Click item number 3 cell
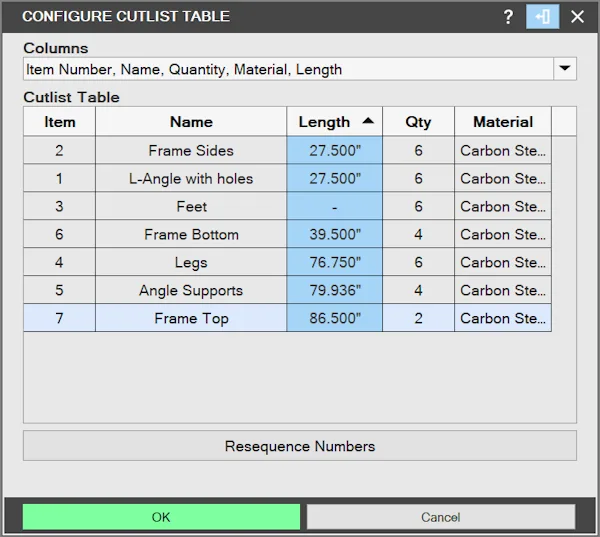Screen dimensions: 600x537 click(x=59, y=206)
